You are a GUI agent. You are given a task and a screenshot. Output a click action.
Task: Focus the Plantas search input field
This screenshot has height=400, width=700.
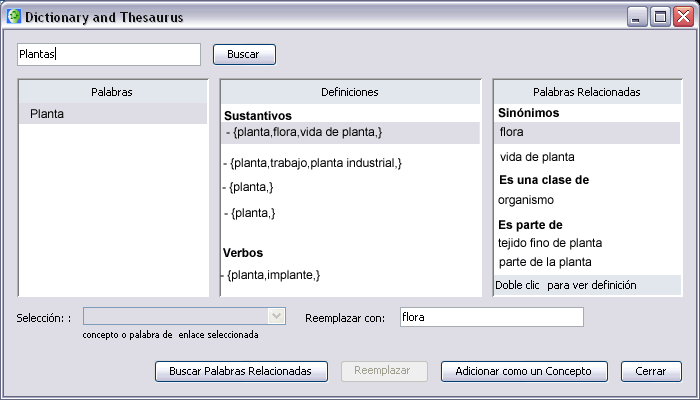109,54
